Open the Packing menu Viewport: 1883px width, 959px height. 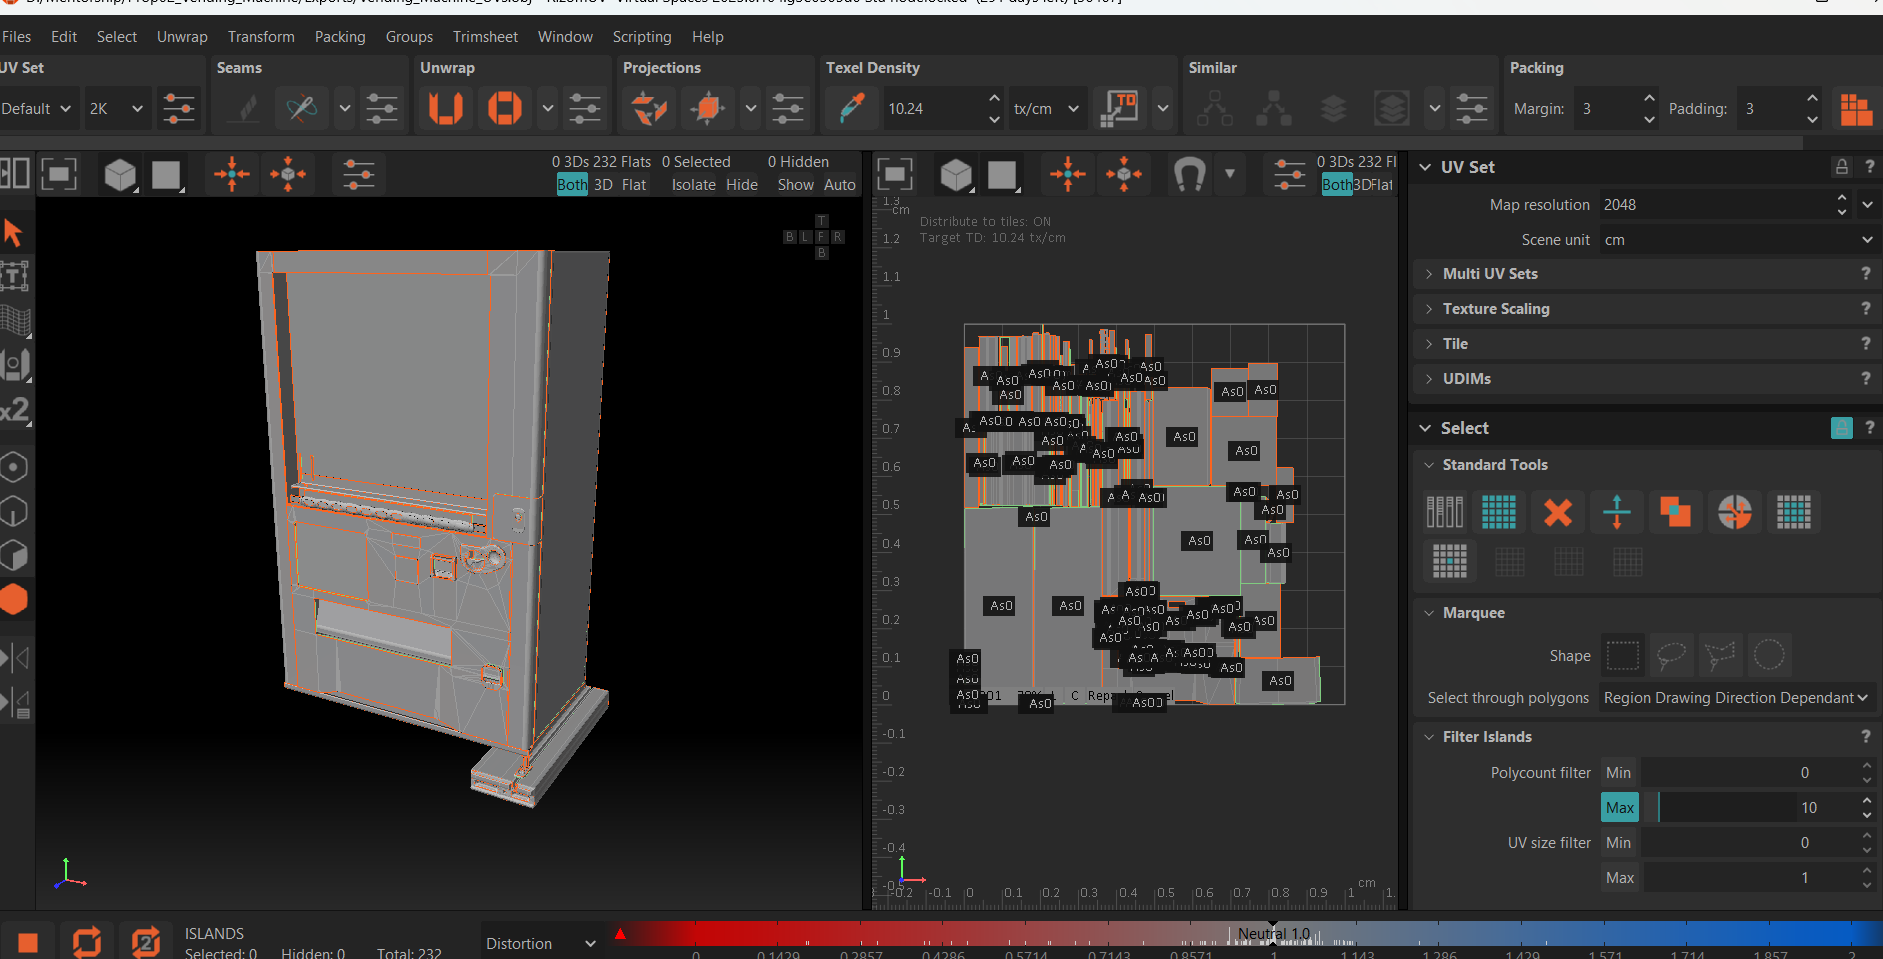340,37
